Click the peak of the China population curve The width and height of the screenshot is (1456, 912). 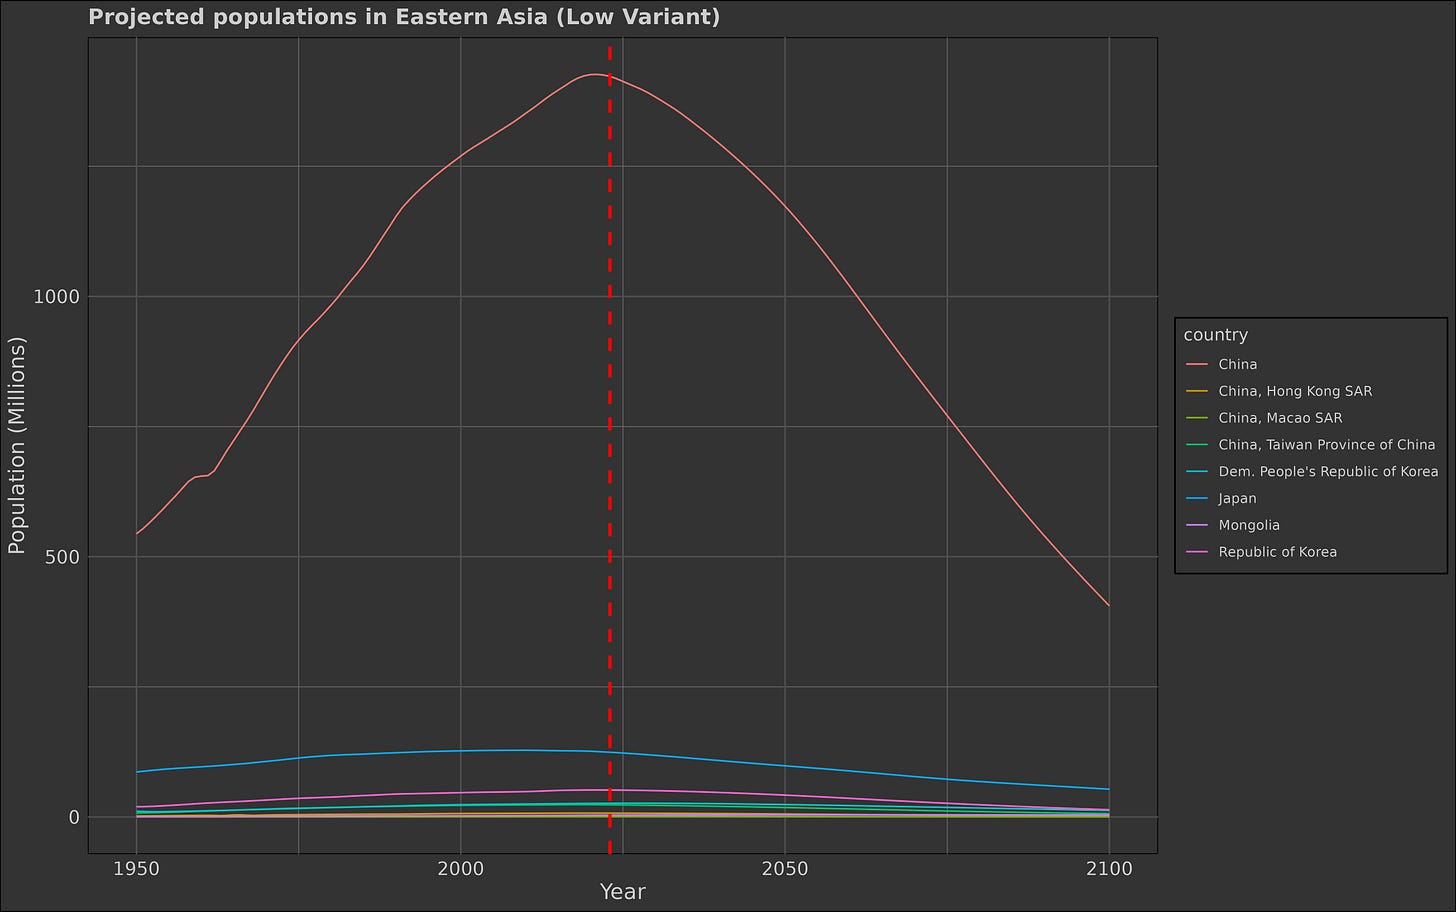pyautogui.click(x=594, y=74)
